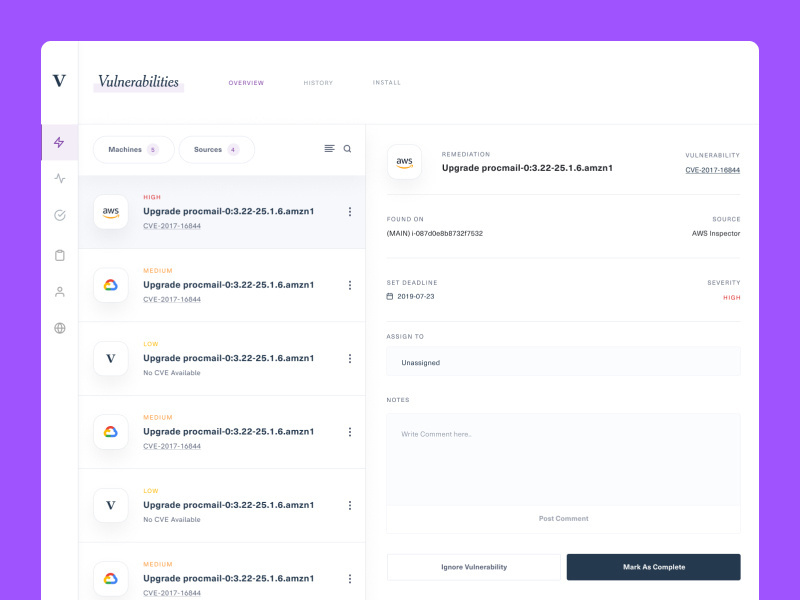The height and width of the screenshot is (600, 800).
Task: Open the activity pulse sidebar icon
Action: [60, 178]
